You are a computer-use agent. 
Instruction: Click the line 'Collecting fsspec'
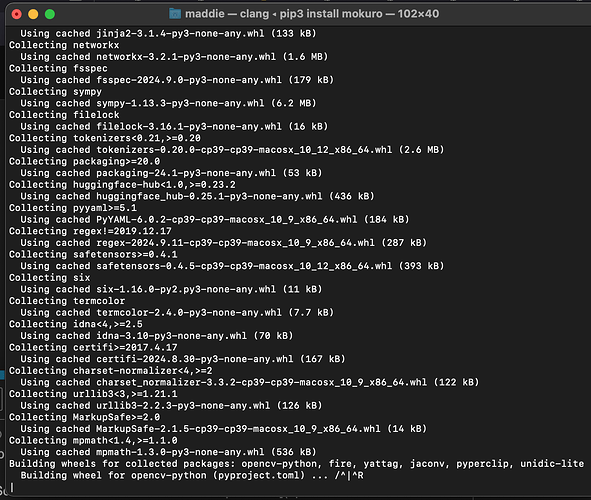coord(58,69)
